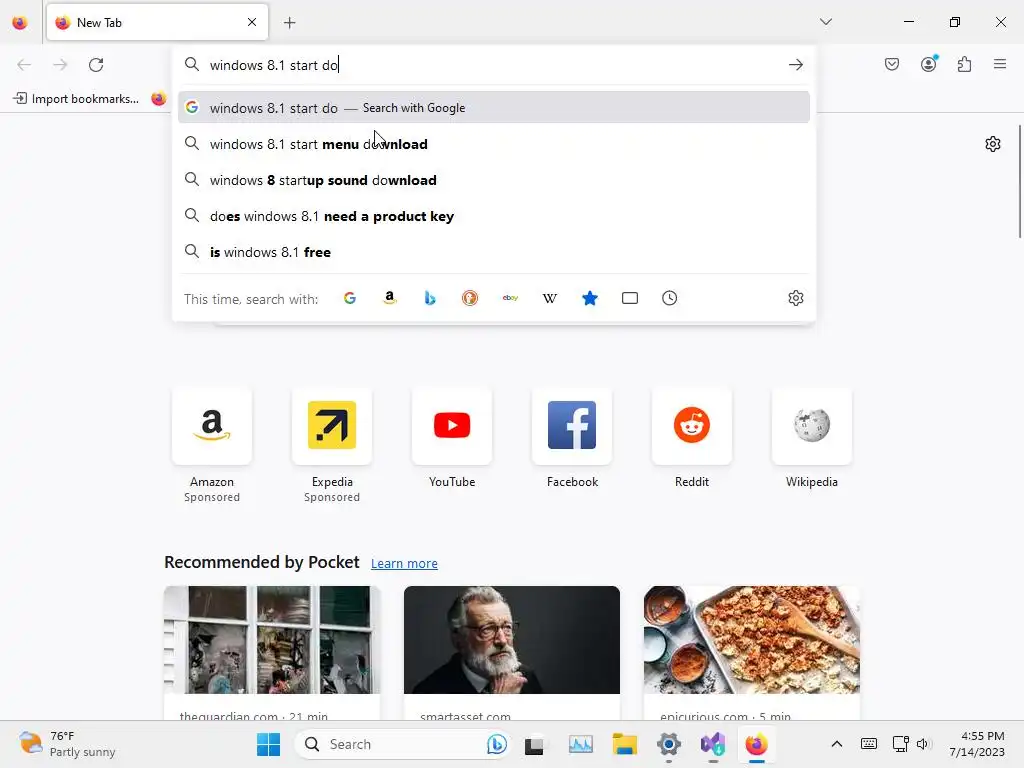
Task: Search history via clock icon
Action: coord(669,298)
